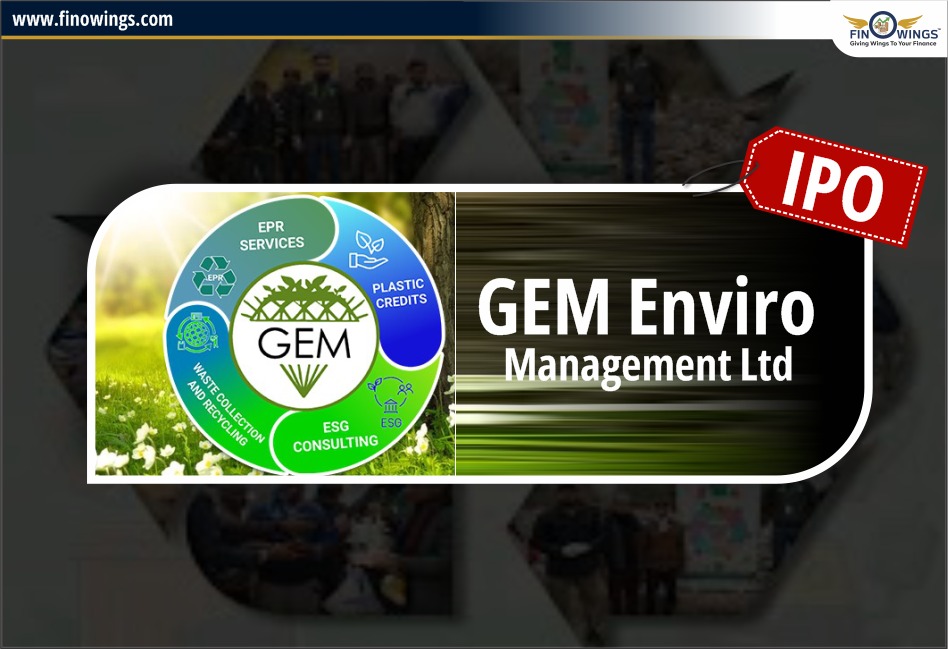Click the central GEM logo

[x=304, y=334]
